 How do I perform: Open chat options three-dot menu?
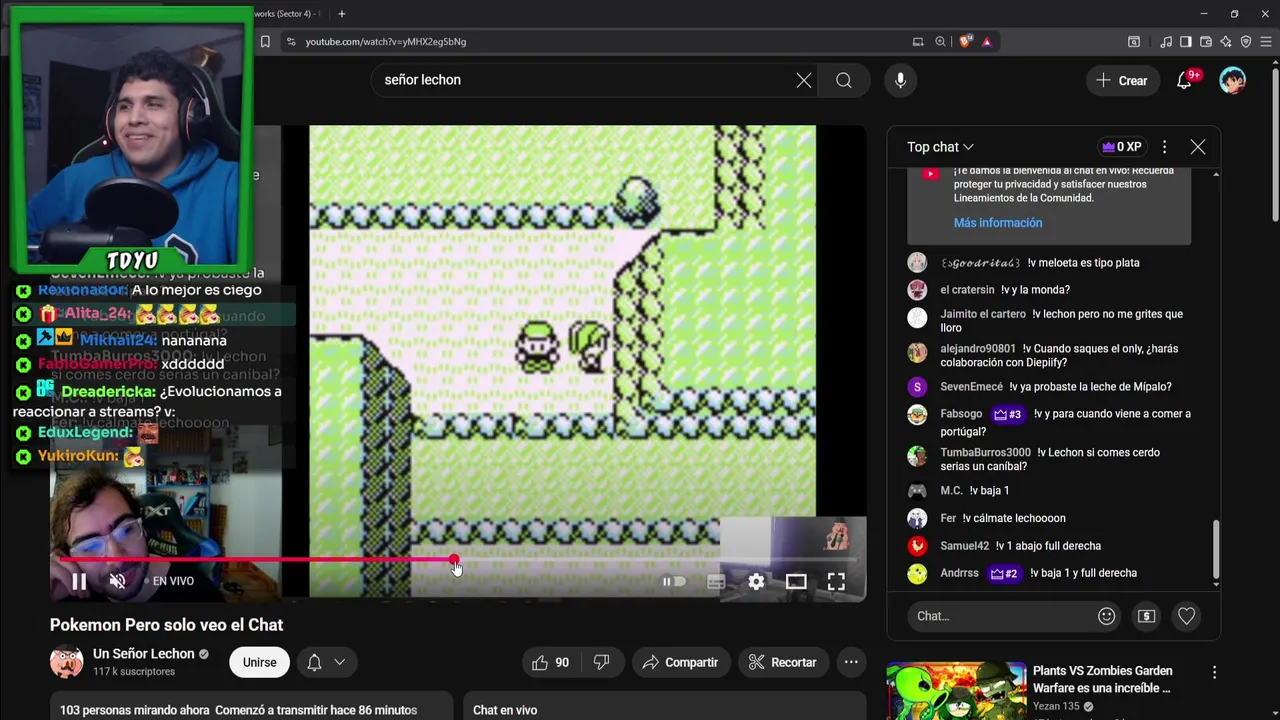pos(1164,147)
